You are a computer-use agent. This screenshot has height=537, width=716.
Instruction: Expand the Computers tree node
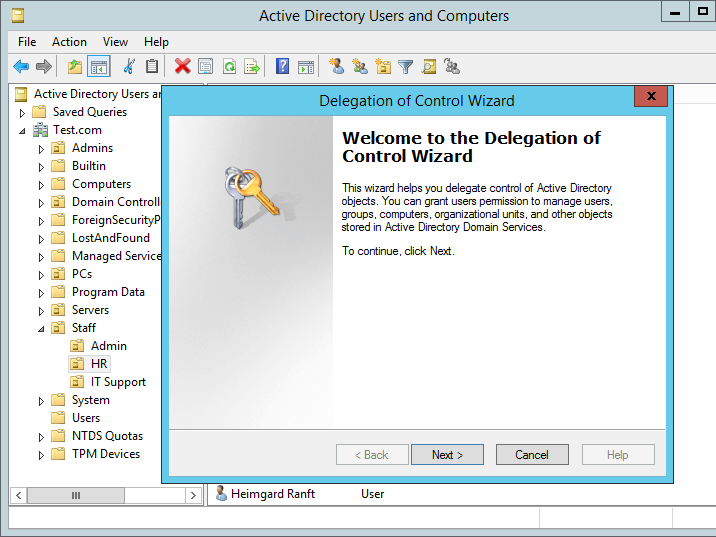[41, 185]
